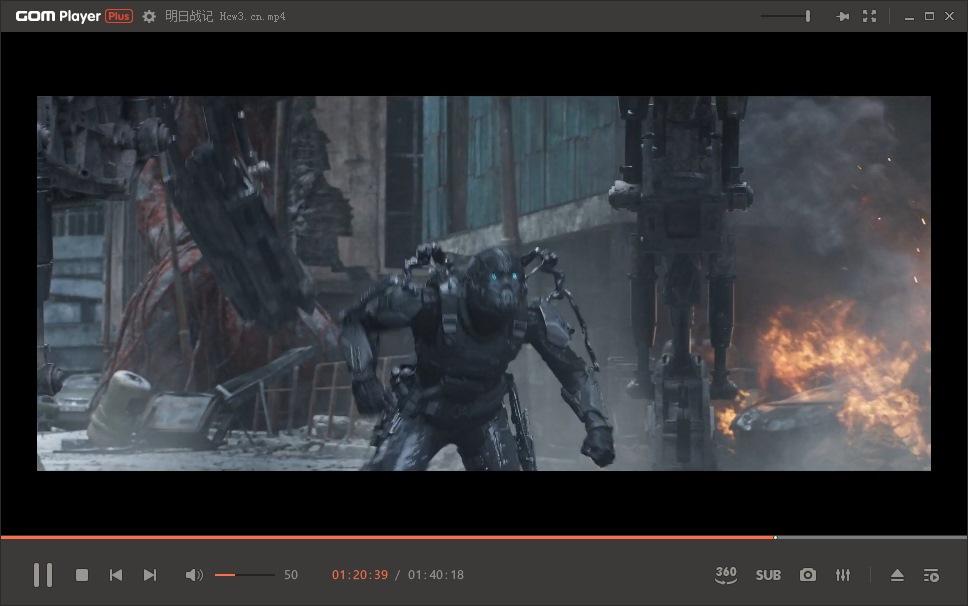
Task: Skip to the next track
Action: coord(150,575)
